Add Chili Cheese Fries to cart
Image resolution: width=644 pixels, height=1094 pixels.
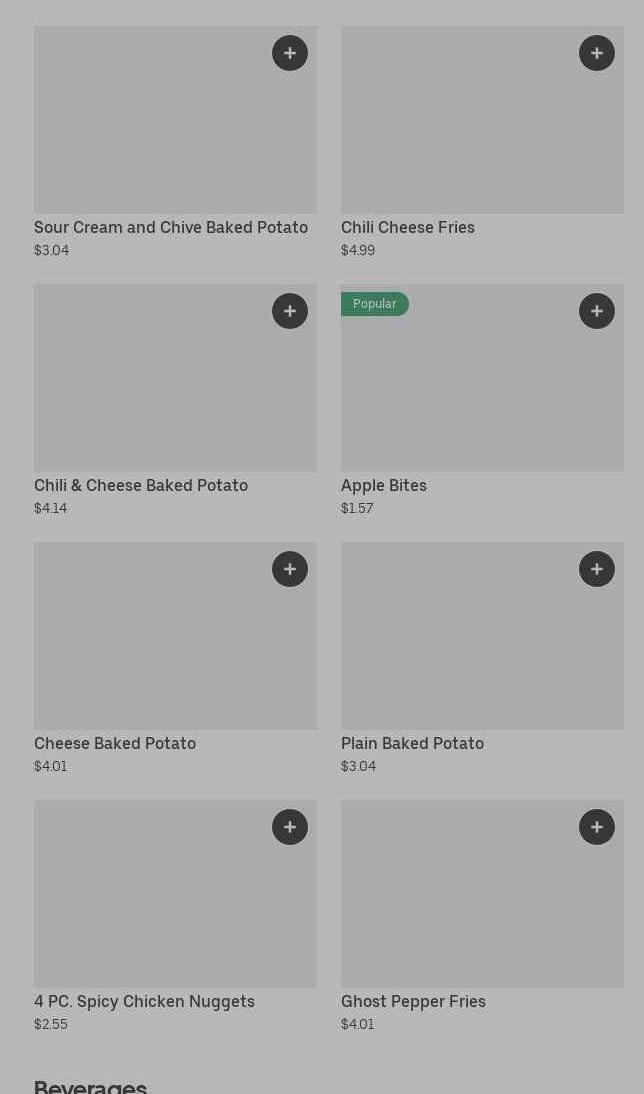coord(597,53)
